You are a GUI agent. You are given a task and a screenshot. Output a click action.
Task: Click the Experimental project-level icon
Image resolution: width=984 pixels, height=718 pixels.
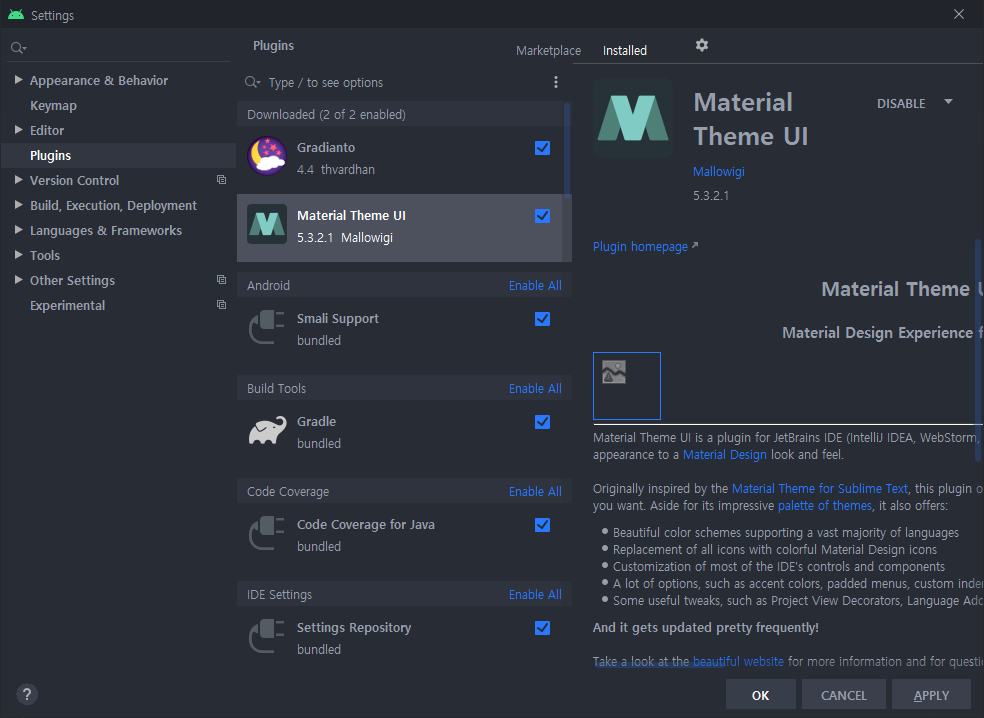pyautogui.click(x=221, y=304)
